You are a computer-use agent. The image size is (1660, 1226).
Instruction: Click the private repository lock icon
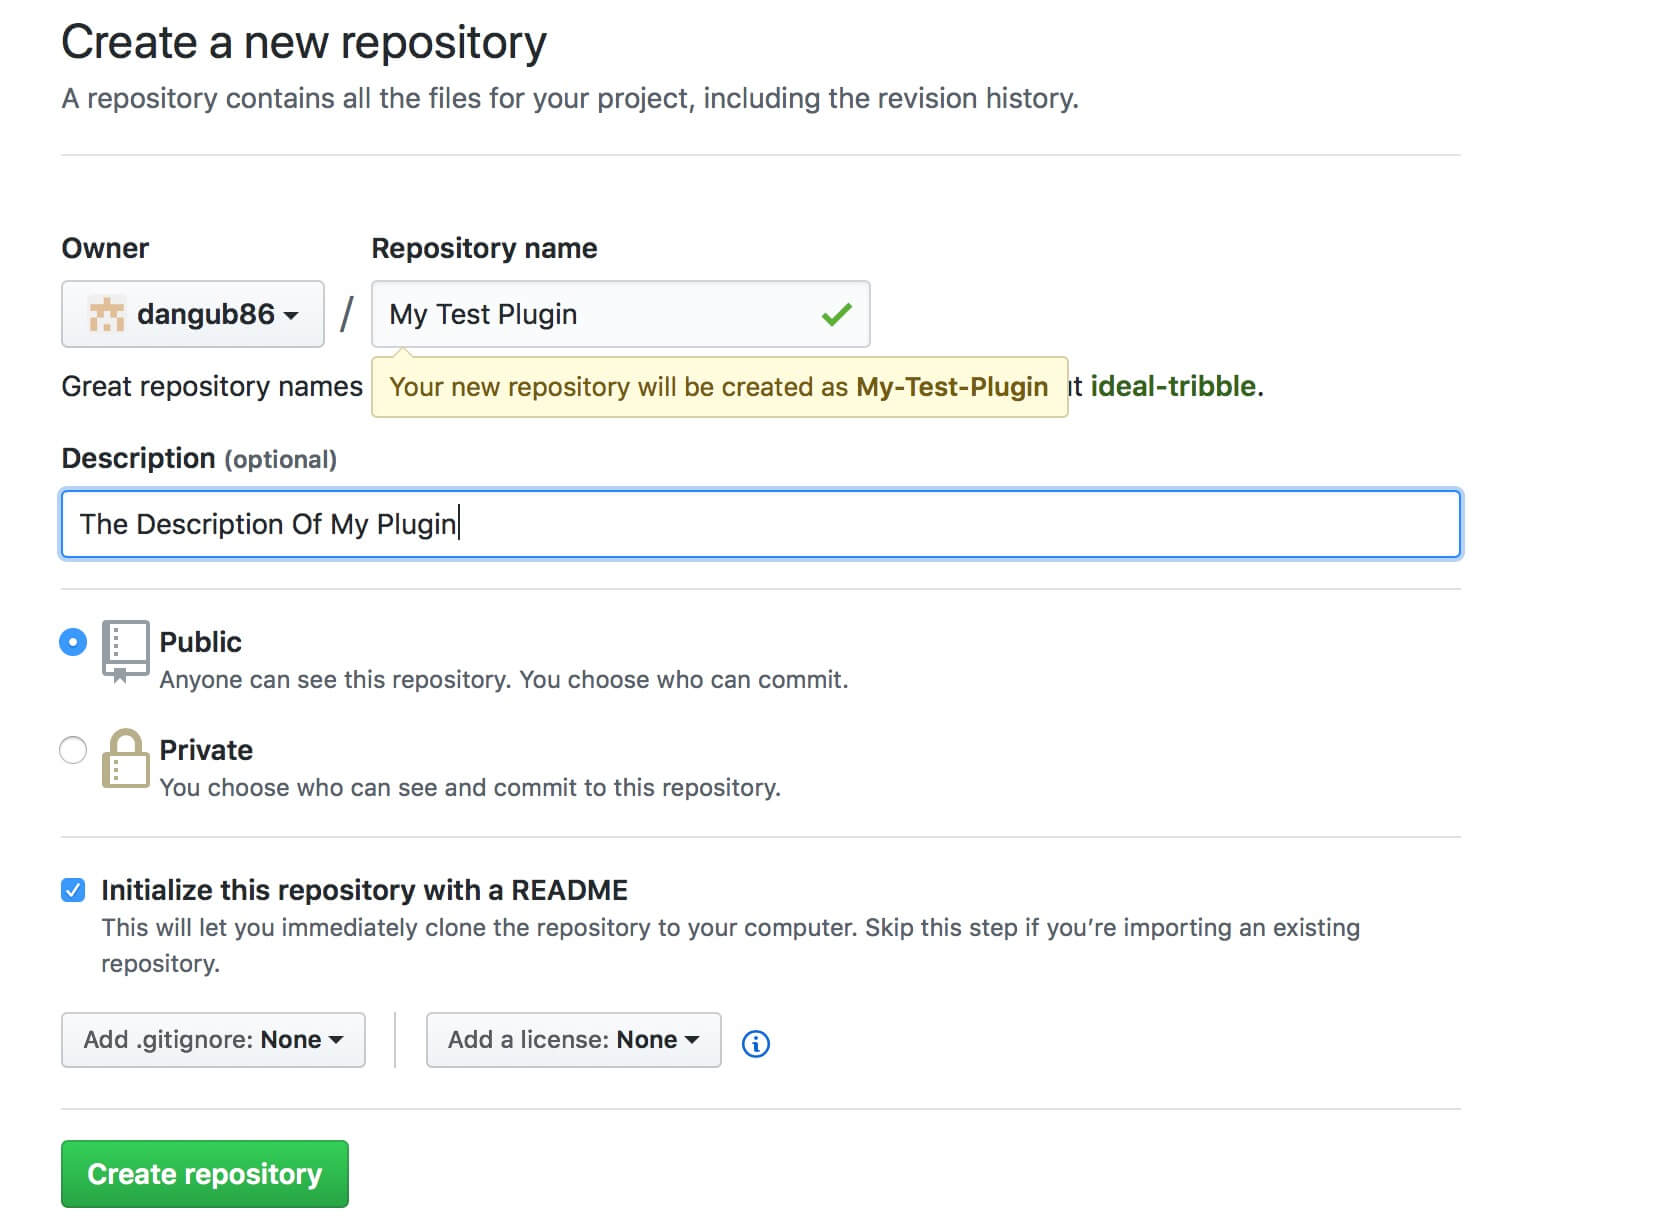coord(125,758)
